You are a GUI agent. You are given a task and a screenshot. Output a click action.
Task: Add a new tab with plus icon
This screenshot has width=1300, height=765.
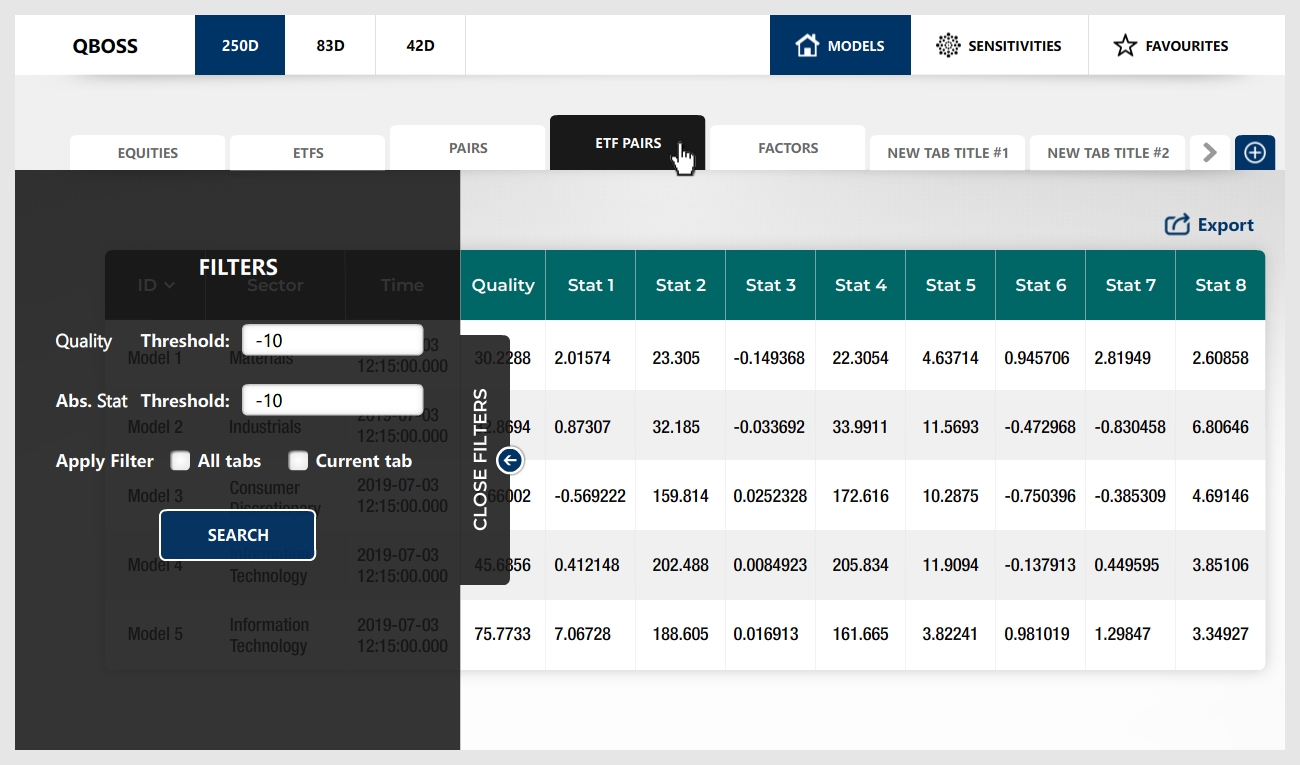click(1255, 153)
